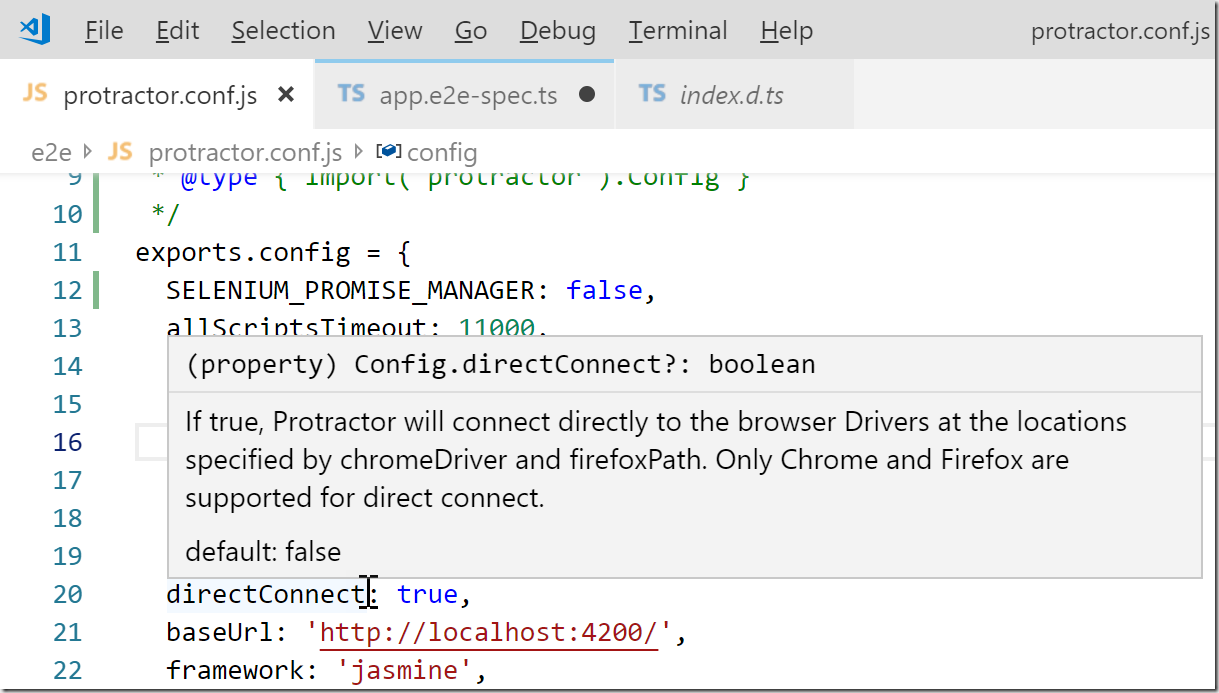Open the Terminal menu
Screen dimensions: 1219x693
(678, 31)
